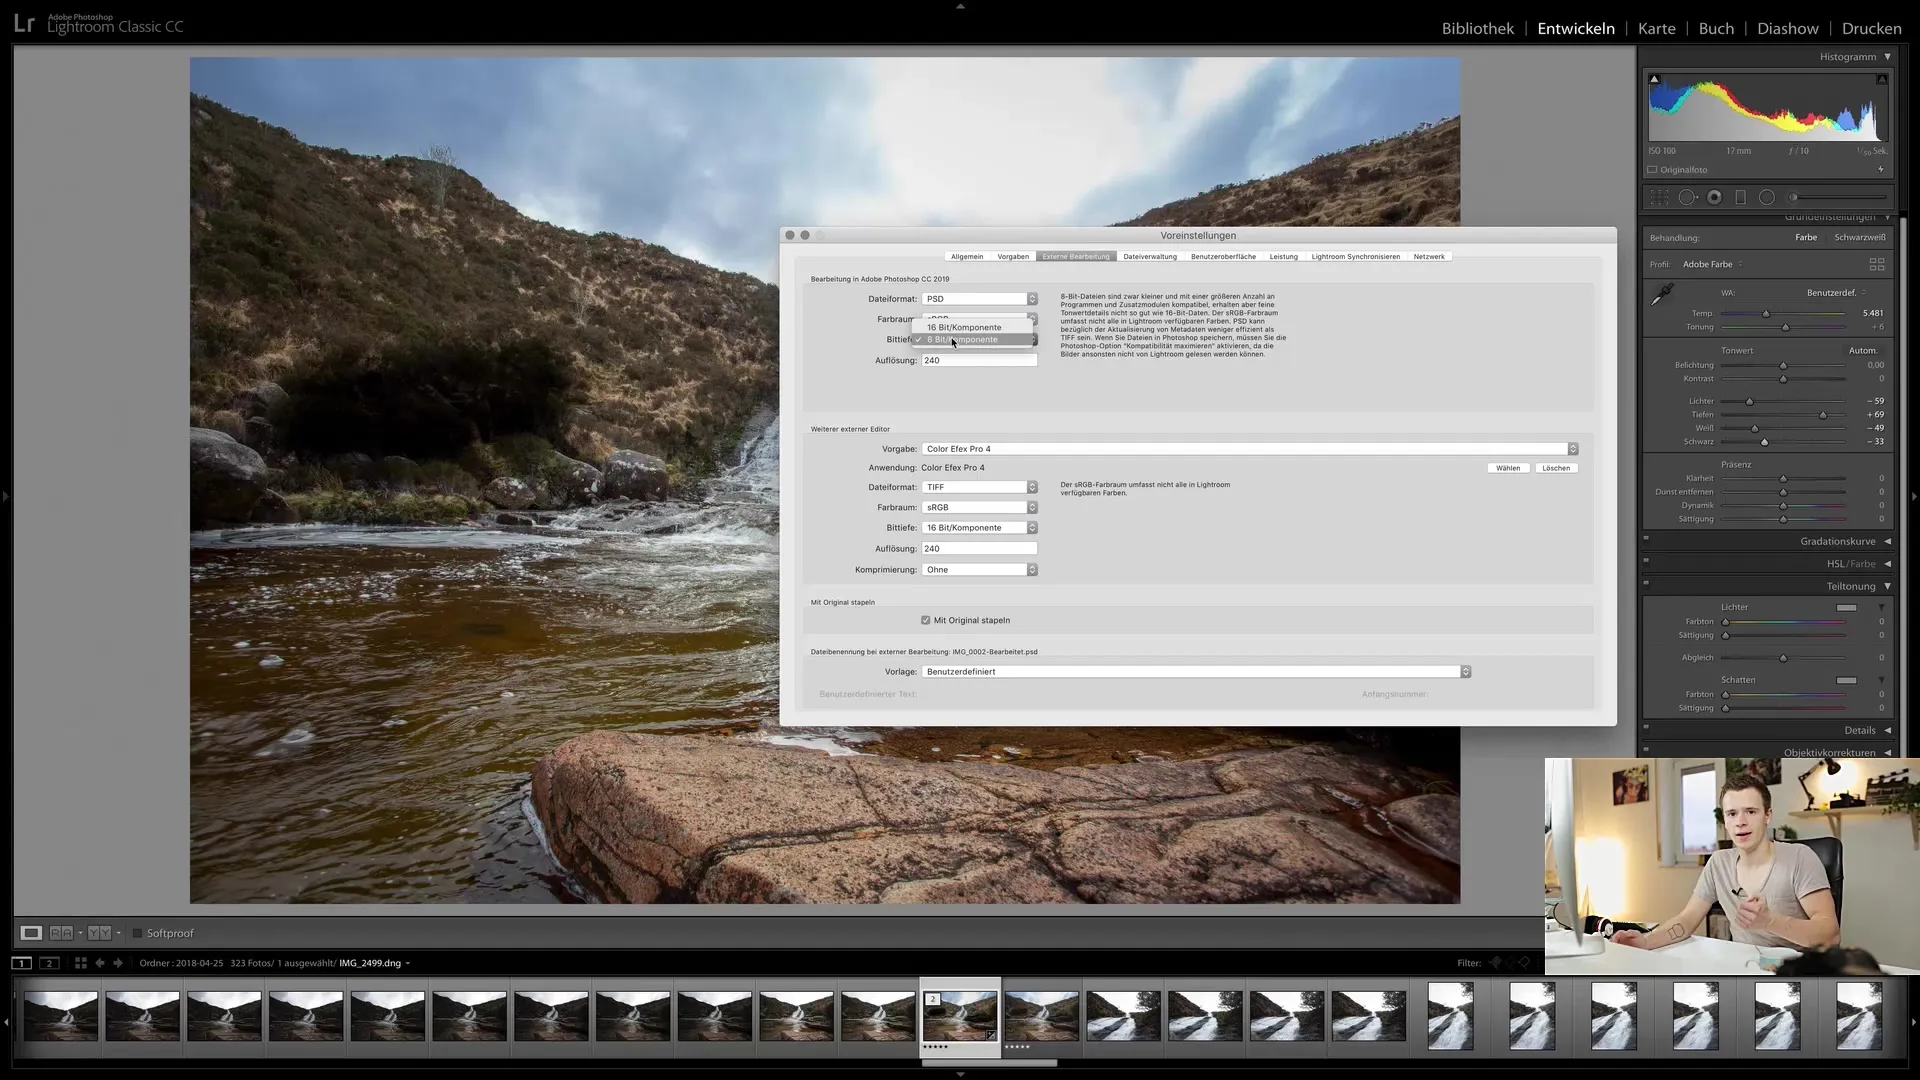Select the Spot Removal tool

(1687, 198)
